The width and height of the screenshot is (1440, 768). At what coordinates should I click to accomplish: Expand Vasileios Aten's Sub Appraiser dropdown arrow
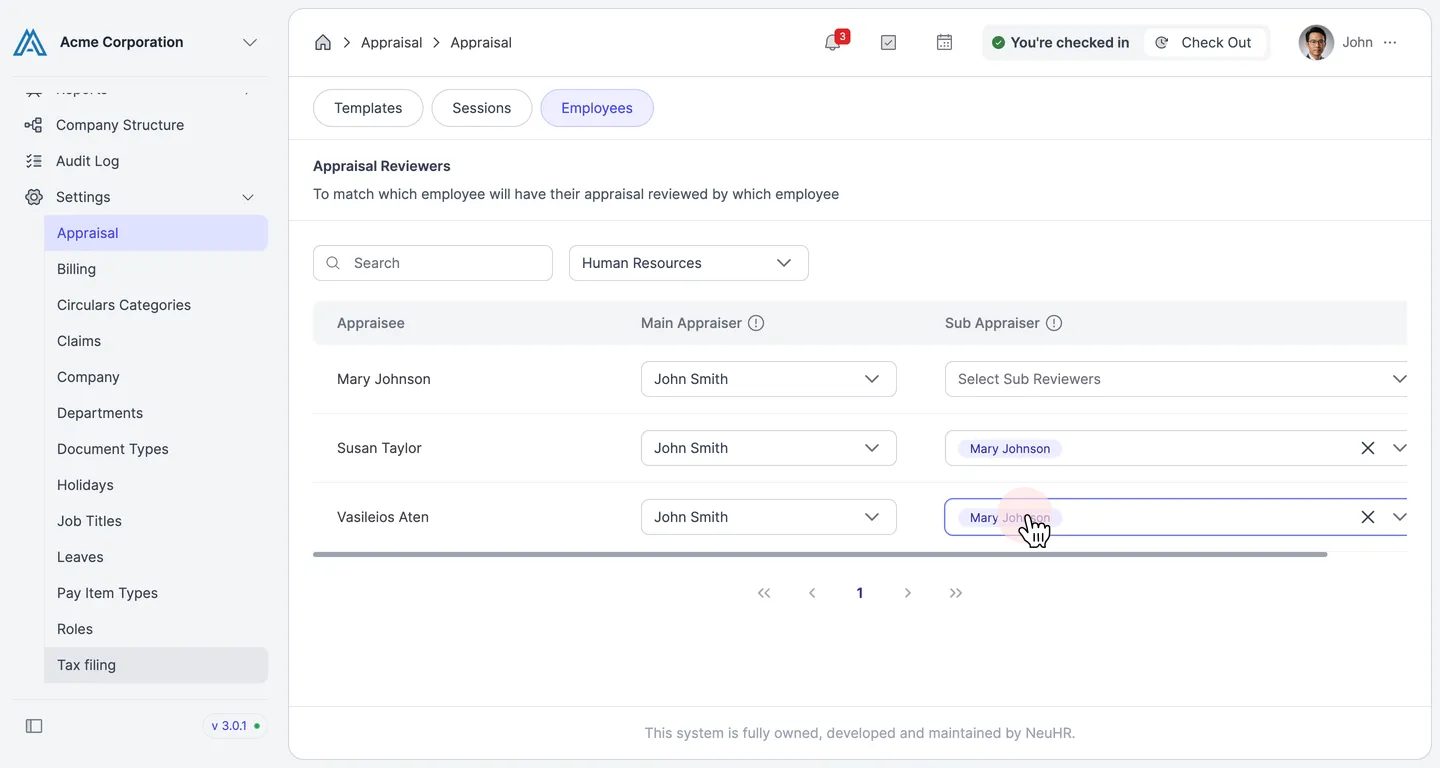(x=1399, y=517)
